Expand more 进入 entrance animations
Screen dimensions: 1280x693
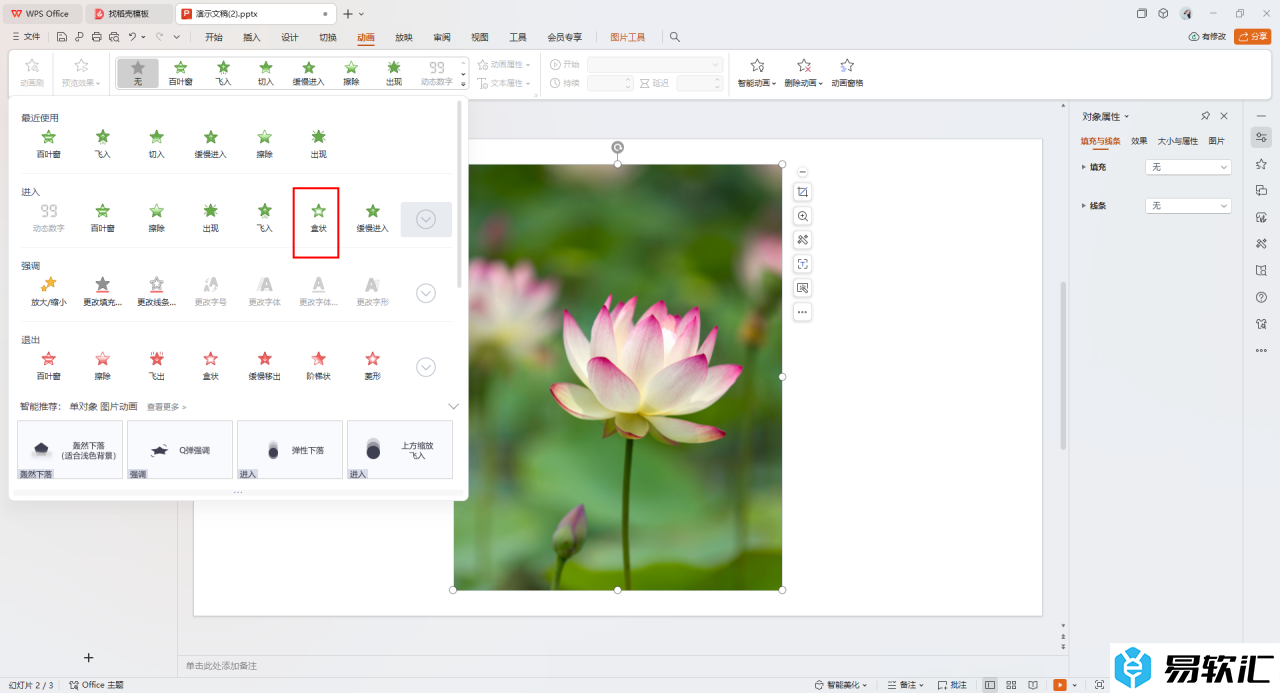pos(426,219)
